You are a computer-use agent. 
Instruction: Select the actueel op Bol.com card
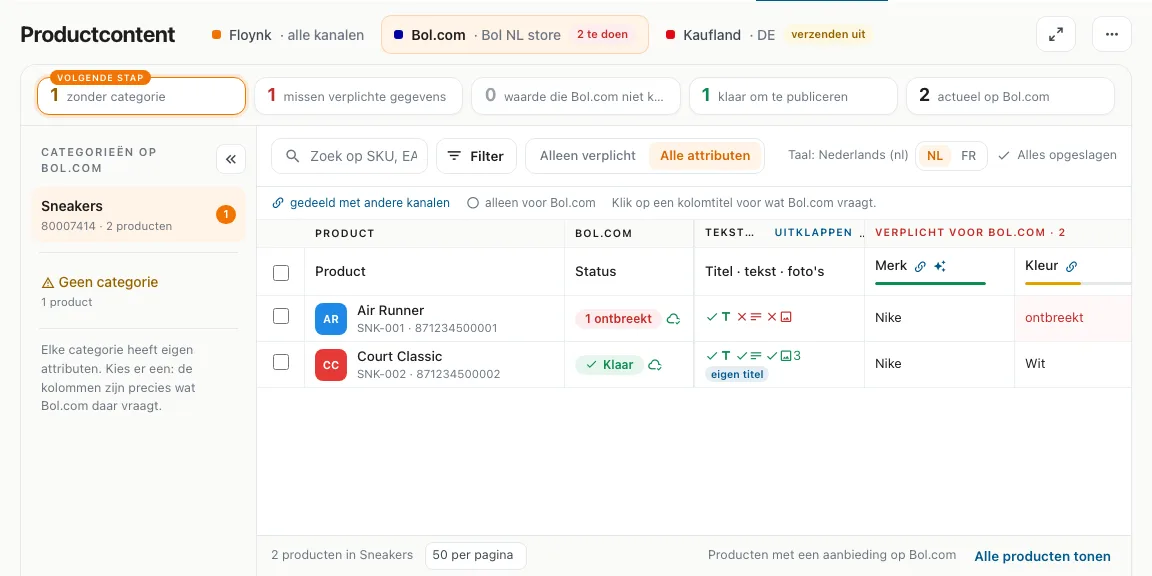click(1011, 96)
